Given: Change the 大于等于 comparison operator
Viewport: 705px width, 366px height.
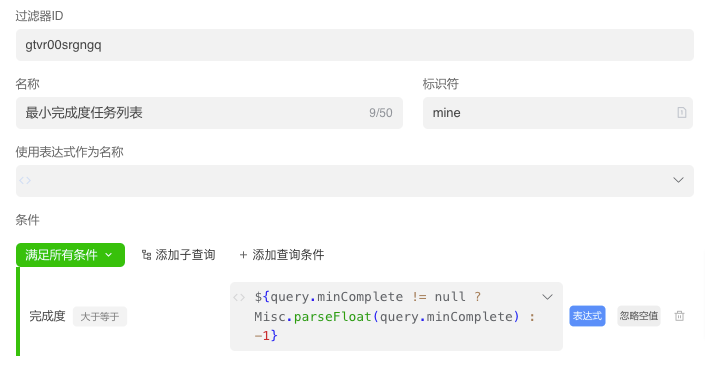Looking at the screenshot, I should pos(100,317).
